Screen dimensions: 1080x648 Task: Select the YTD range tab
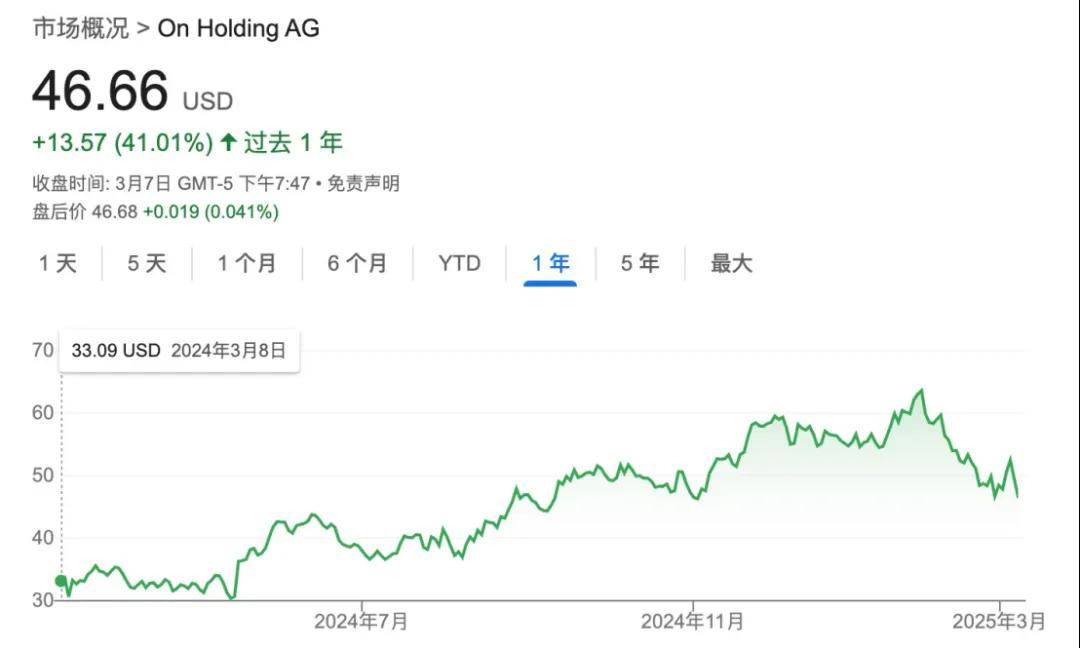[x=459, y=264]
